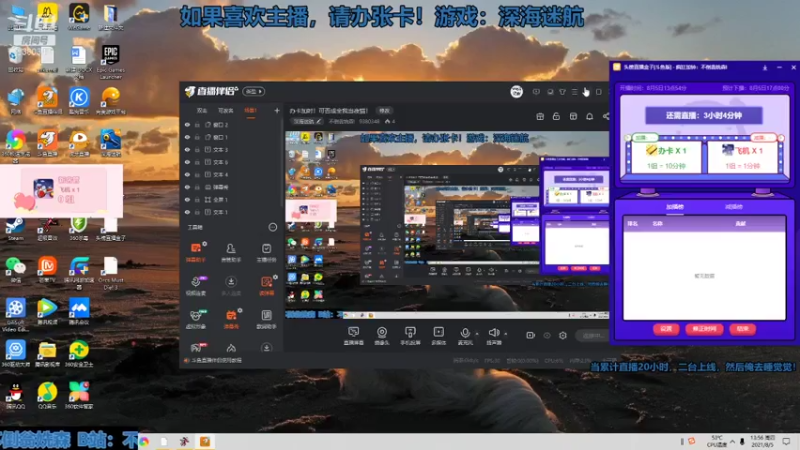
Task: Toggle visibility of layer 全屏 1
Action: [x=187, y=199]
